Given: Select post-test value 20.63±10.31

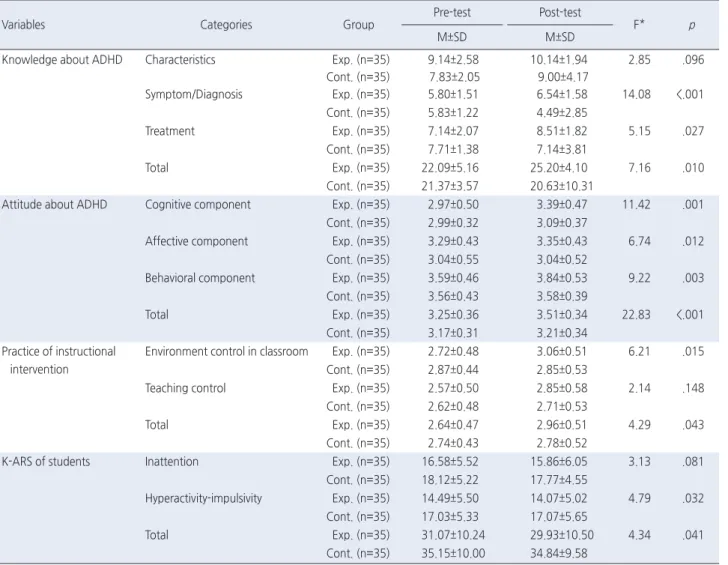Looking at the screenshot, I should [x=562, y=186].
